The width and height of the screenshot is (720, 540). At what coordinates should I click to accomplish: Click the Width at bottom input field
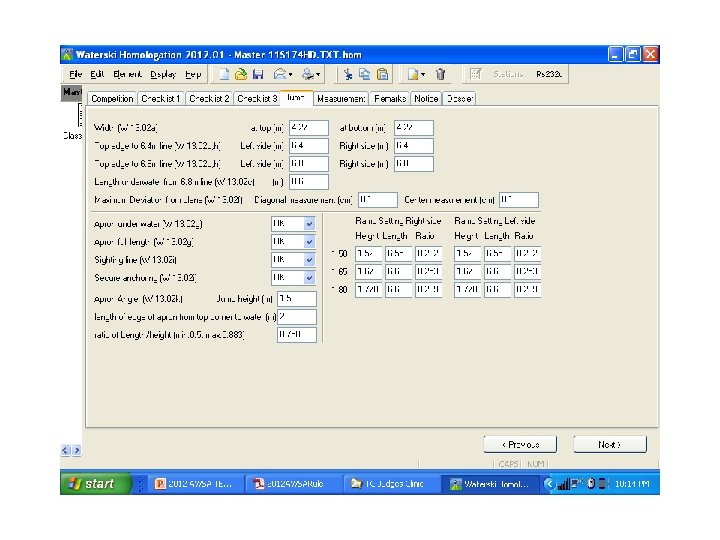[x=414, y=128]
